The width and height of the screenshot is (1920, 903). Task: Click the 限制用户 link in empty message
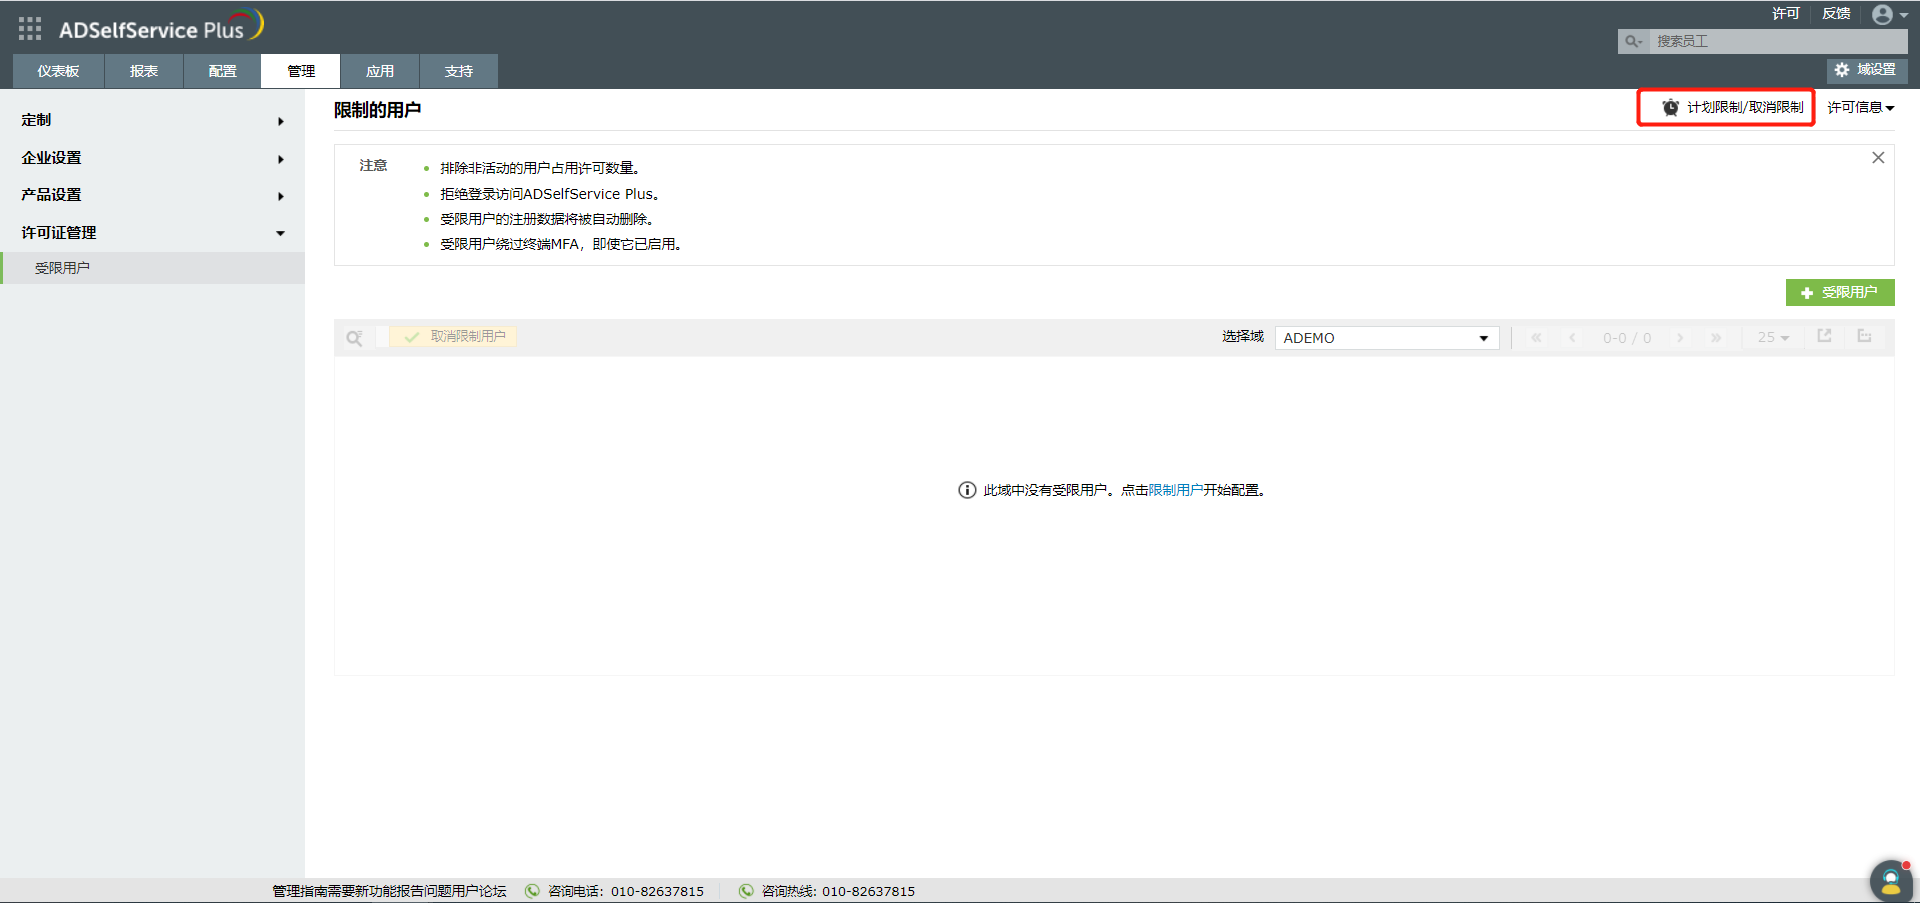(1176, 490)
